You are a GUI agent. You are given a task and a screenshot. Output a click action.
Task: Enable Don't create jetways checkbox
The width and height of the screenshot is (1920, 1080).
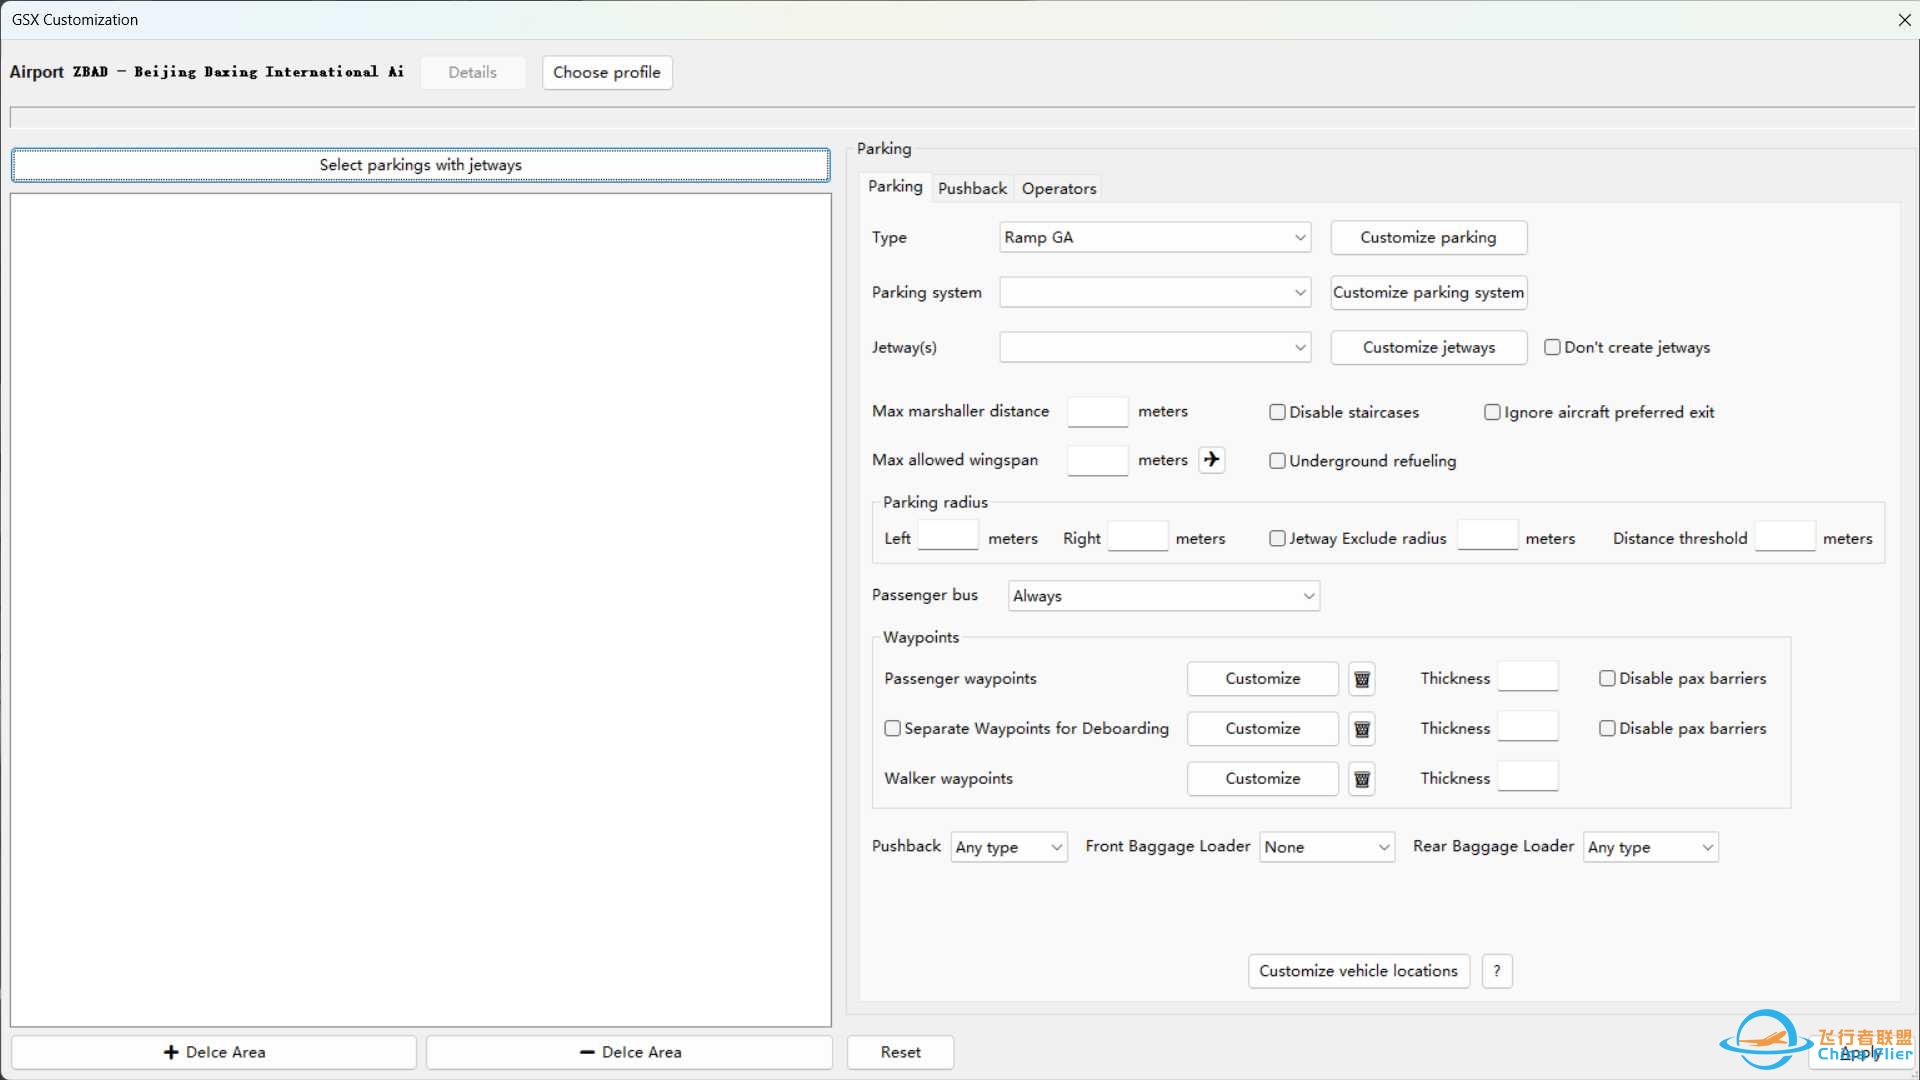click(x=1552, y=347)
